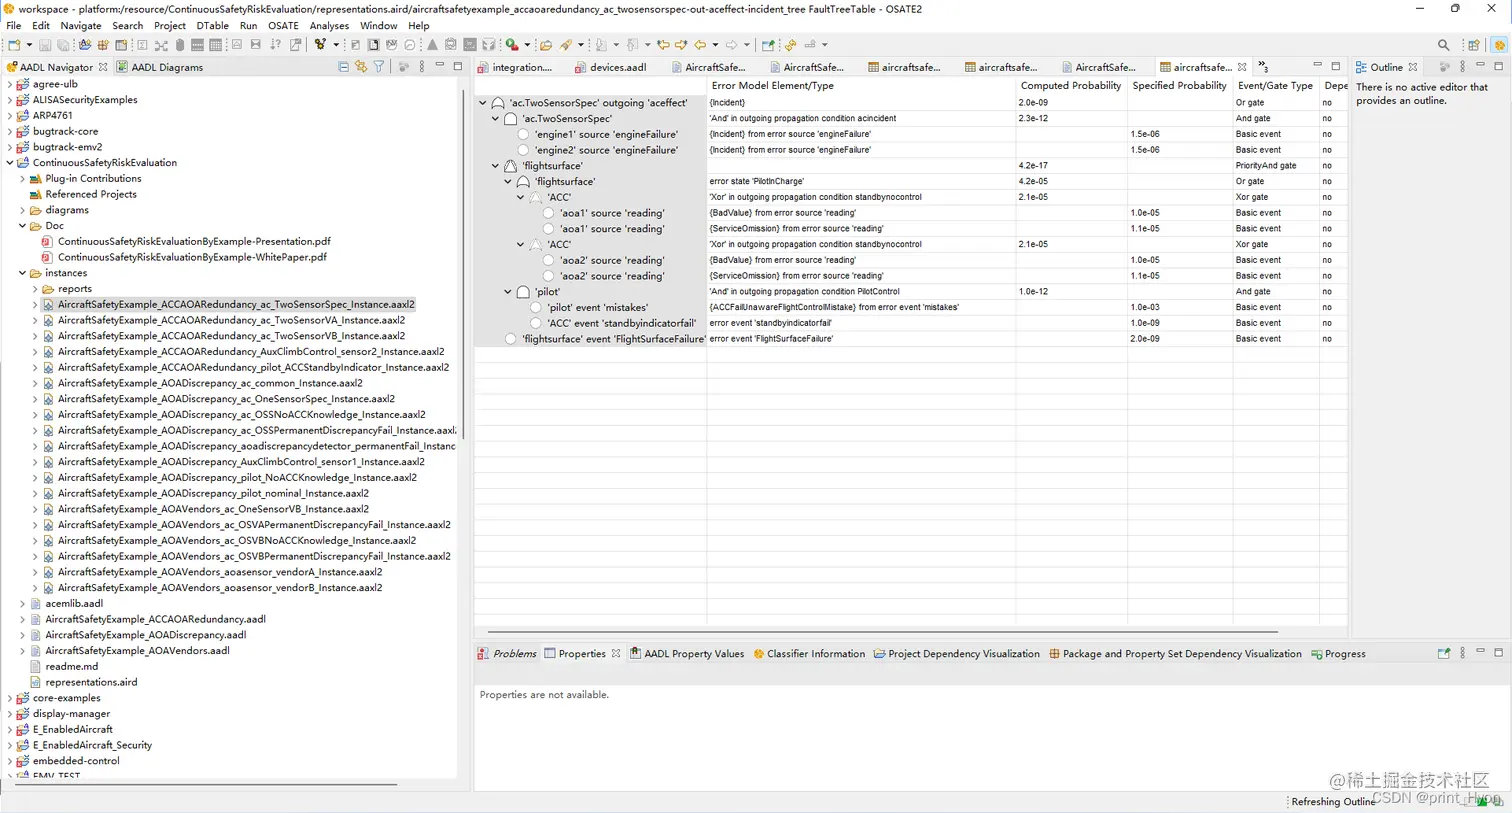Click the Back navigation arrow in toolbar

coord(700,45)
